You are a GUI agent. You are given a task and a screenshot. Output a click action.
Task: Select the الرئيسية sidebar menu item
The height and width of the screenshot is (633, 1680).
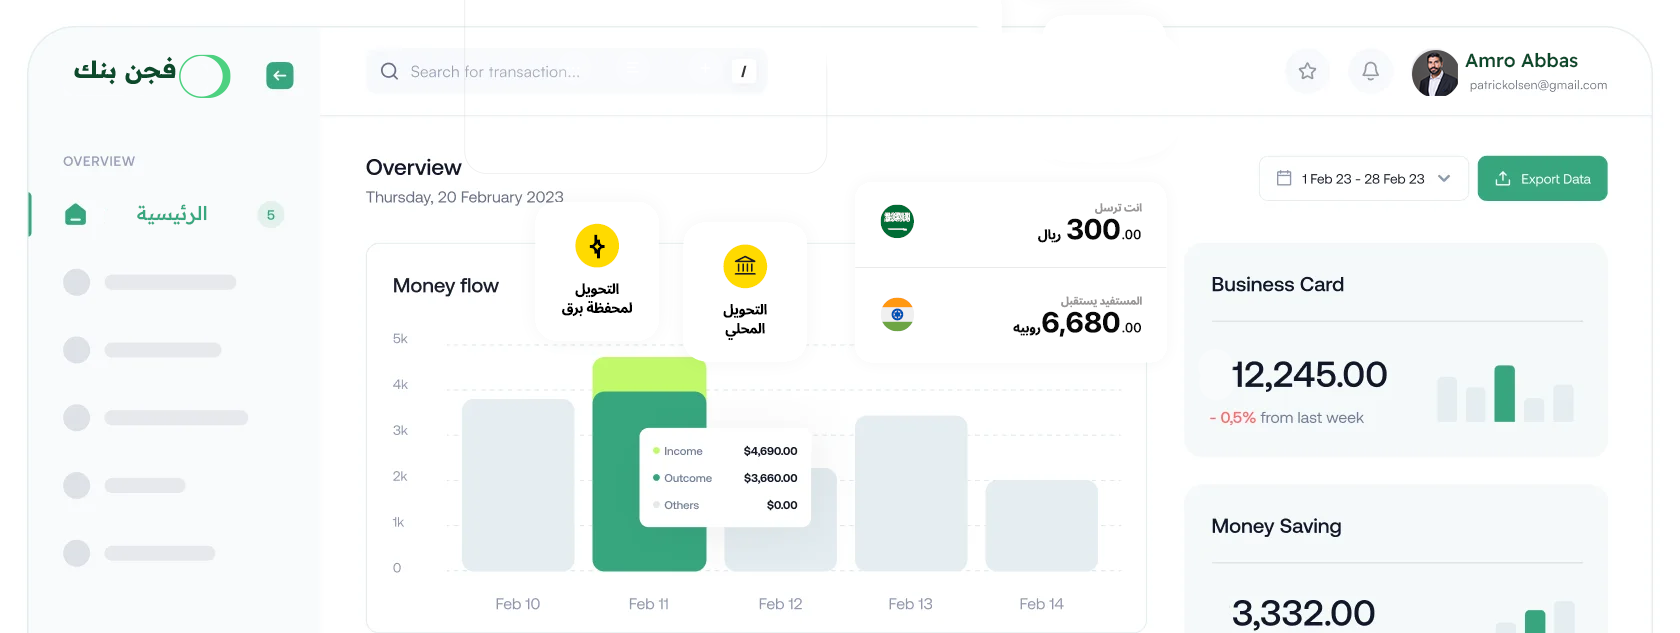[x=171, y=215]
